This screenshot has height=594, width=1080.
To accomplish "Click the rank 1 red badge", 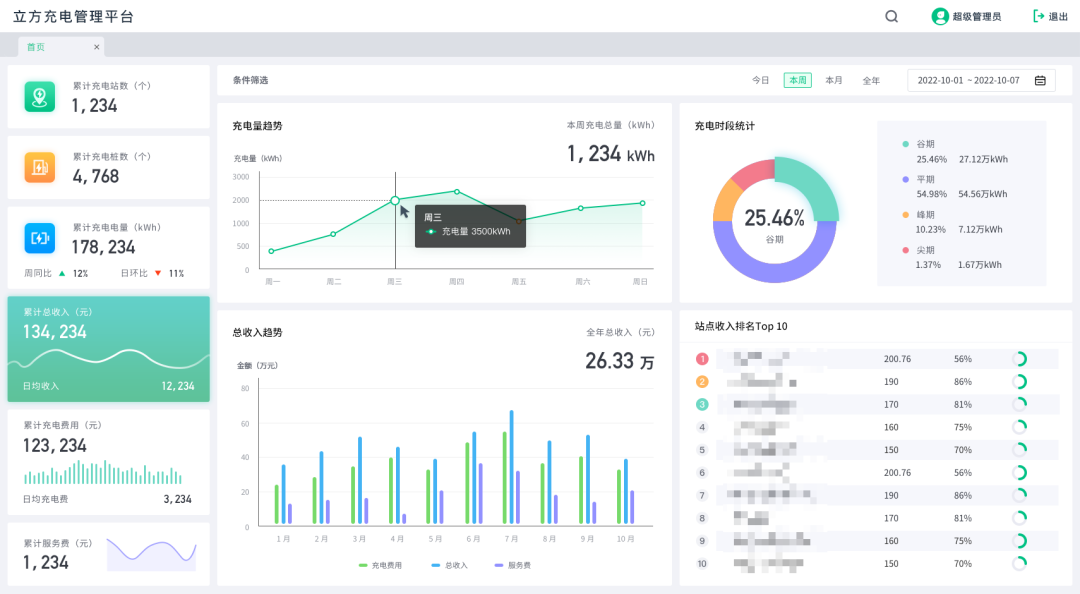I will tap(702, 359).
